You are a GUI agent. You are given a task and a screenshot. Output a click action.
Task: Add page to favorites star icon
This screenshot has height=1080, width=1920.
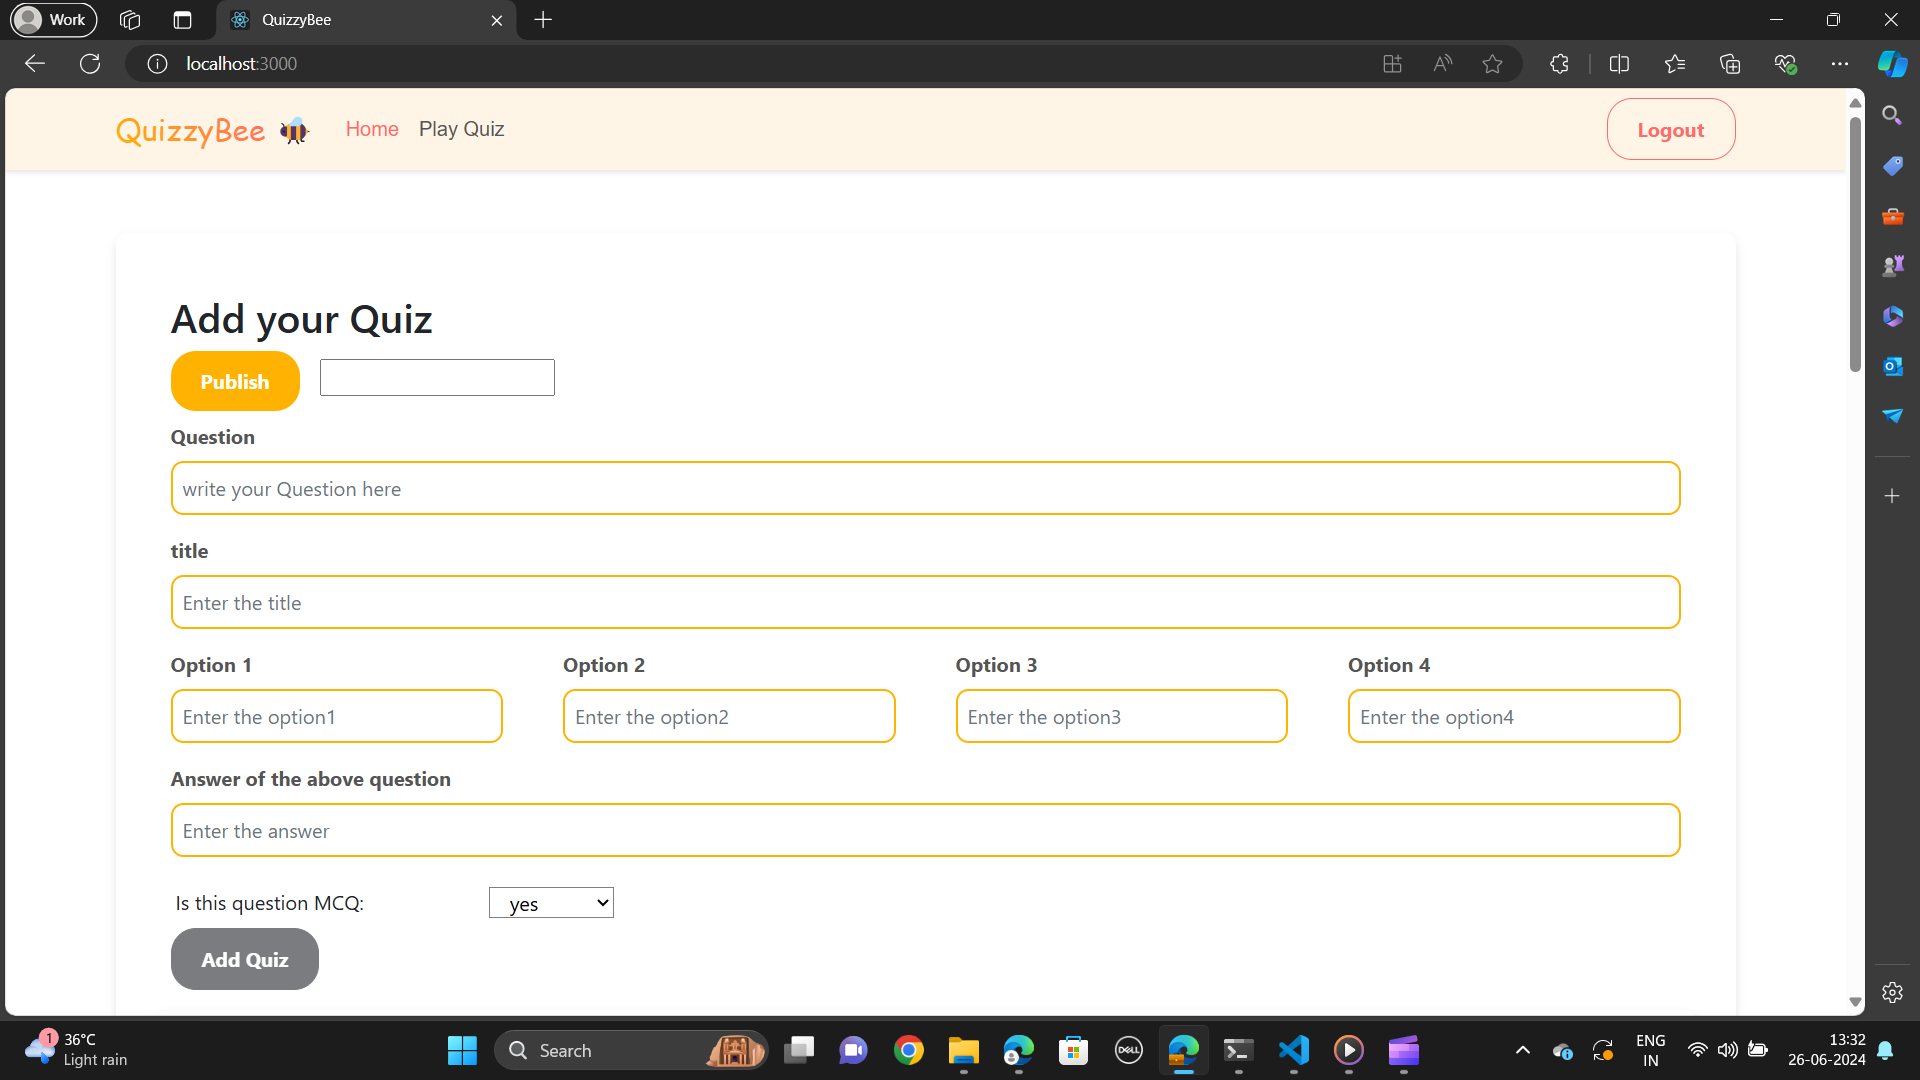[x=1492, y=64]
